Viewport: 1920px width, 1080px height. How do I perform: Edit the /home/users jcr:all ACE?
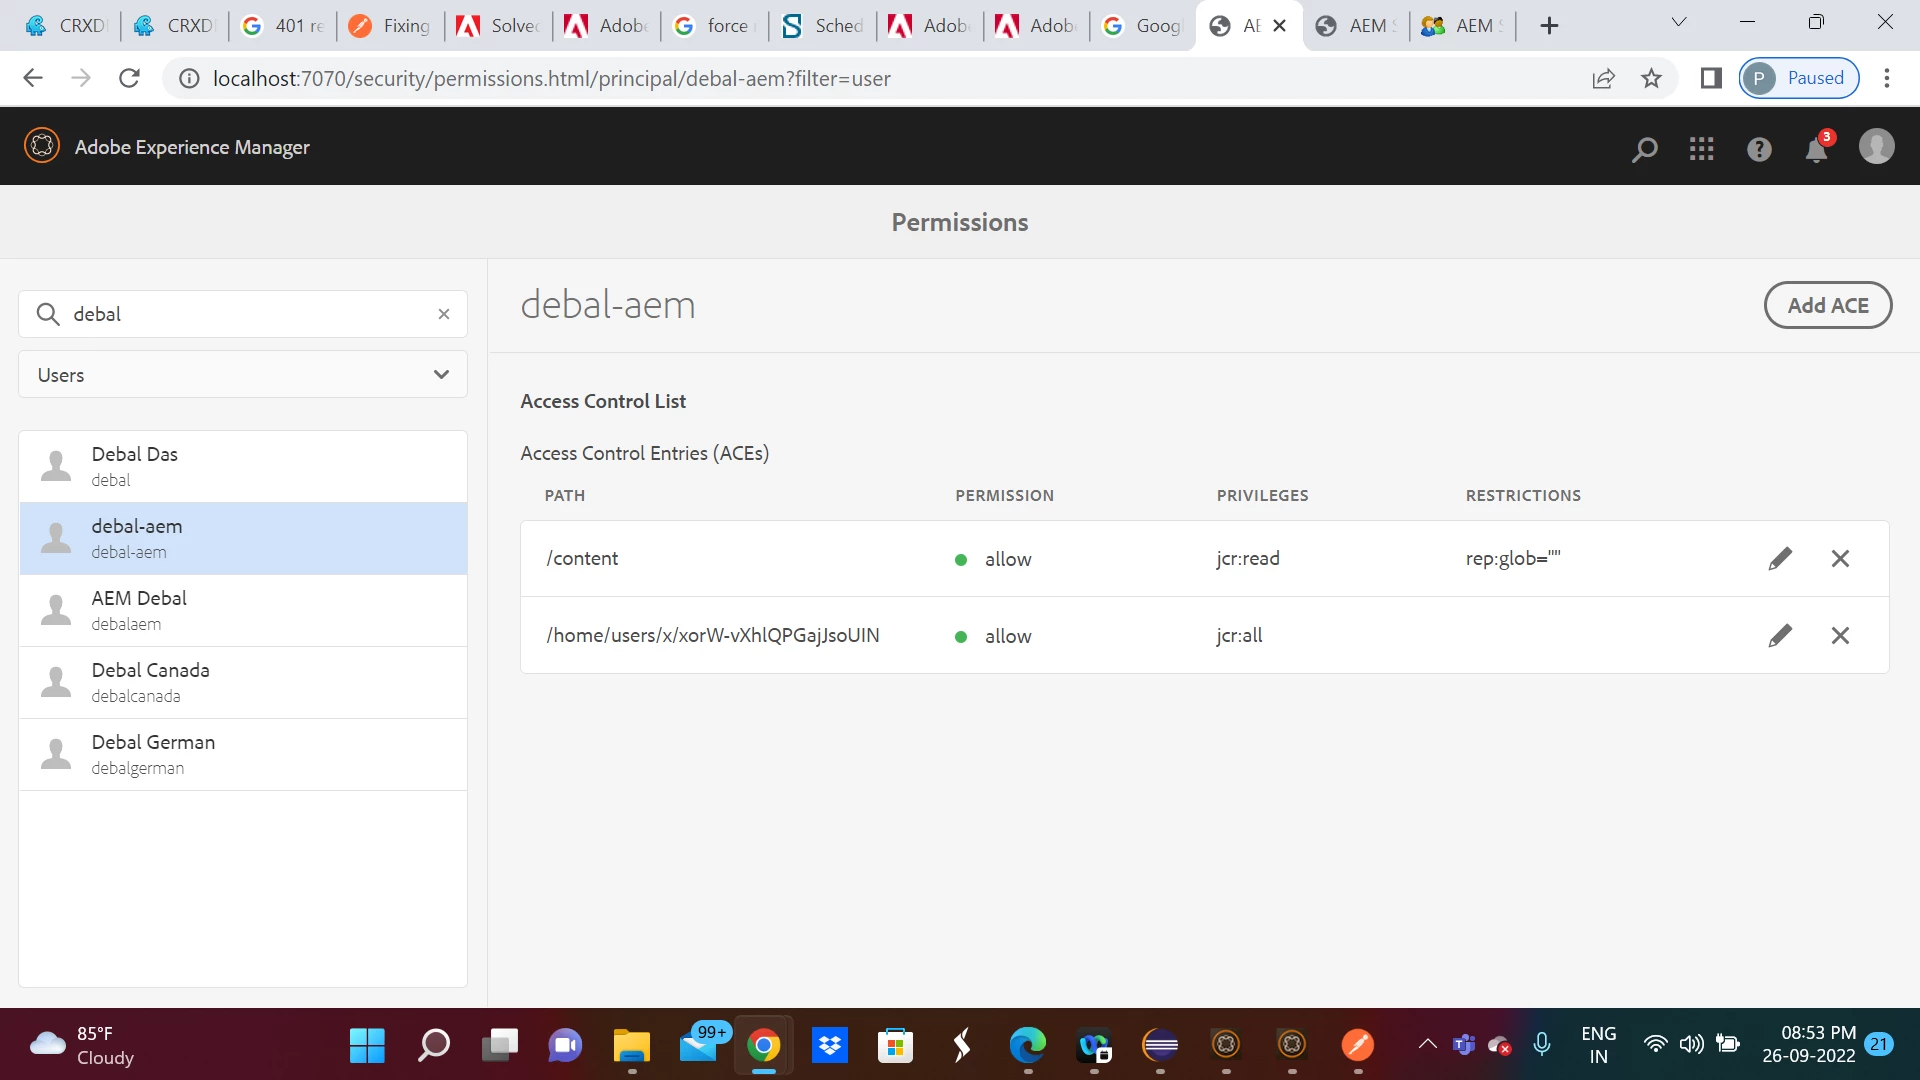(1780, 636)
